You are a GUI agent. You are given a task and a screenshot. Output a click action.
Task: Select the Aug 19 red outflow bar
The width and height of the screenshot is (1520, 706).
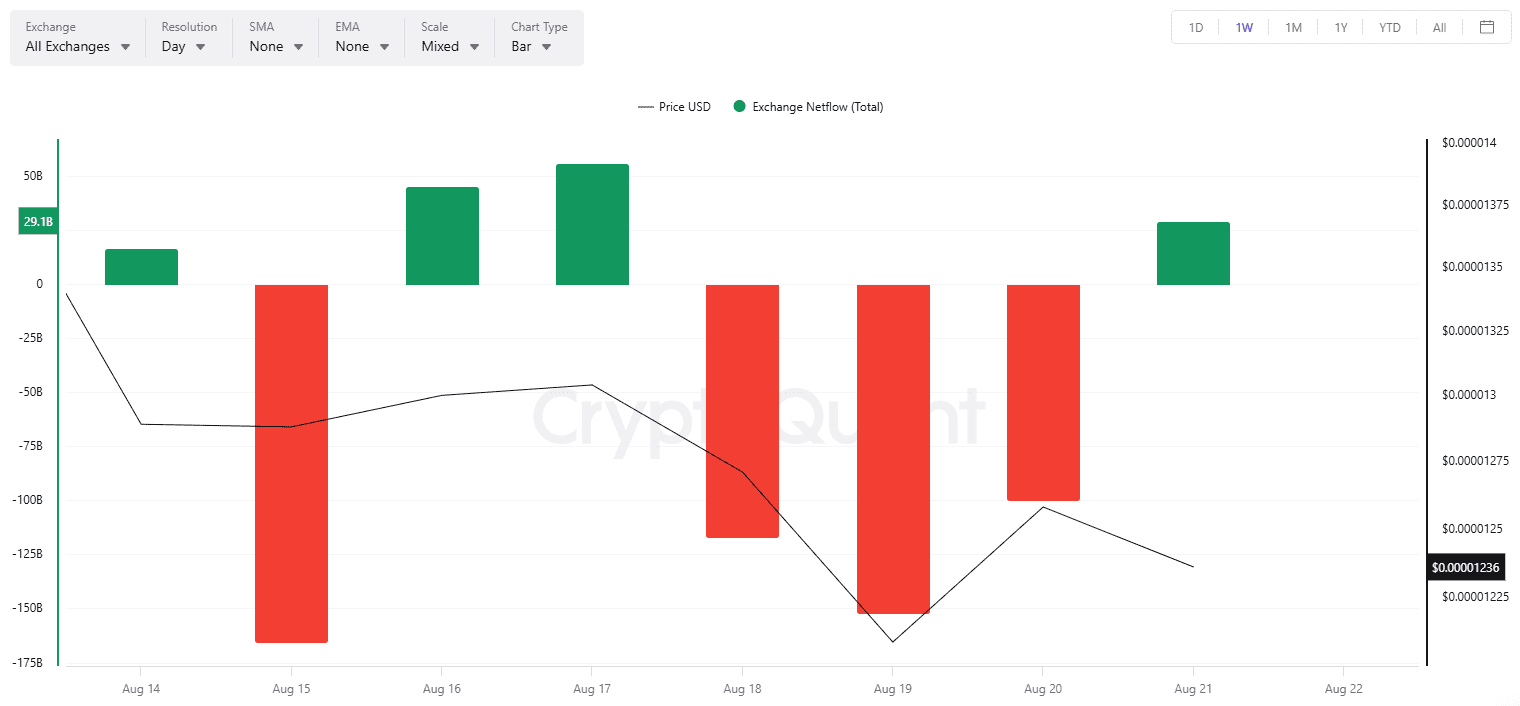point(893,448)
